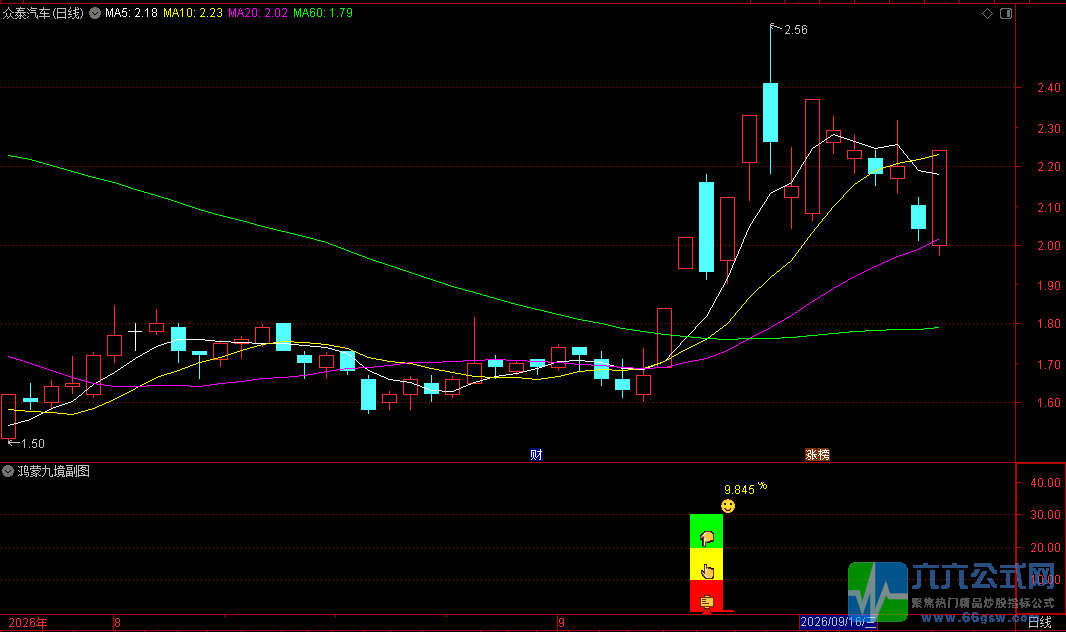Click the 2026/09/16/三 date label
Viewport: 1066px width, 632px height.
click(x=838, y=622)
